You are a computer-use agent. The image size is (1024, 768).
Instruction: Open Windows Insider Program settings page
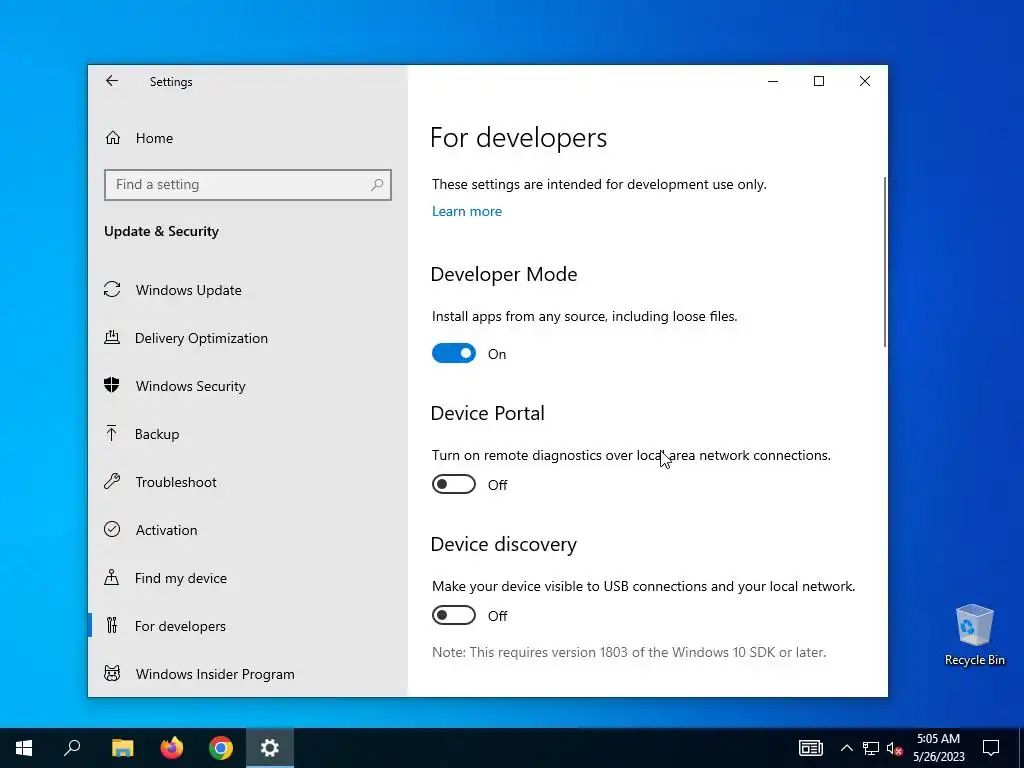coord(248,674)
